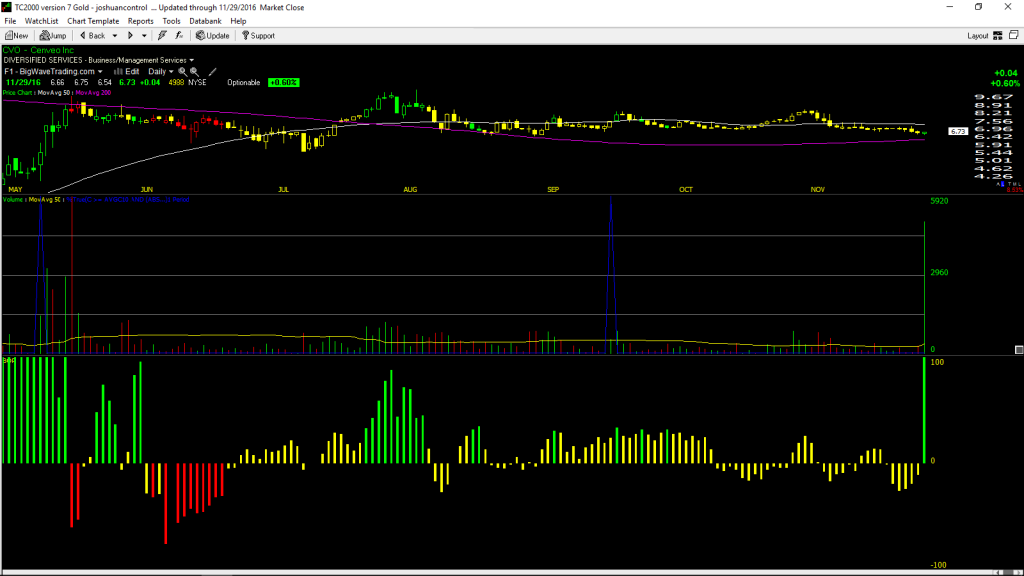Screen dimensions: 1024x576
Task: Open the Back history dropdown arrow
Action: [115, 36]
